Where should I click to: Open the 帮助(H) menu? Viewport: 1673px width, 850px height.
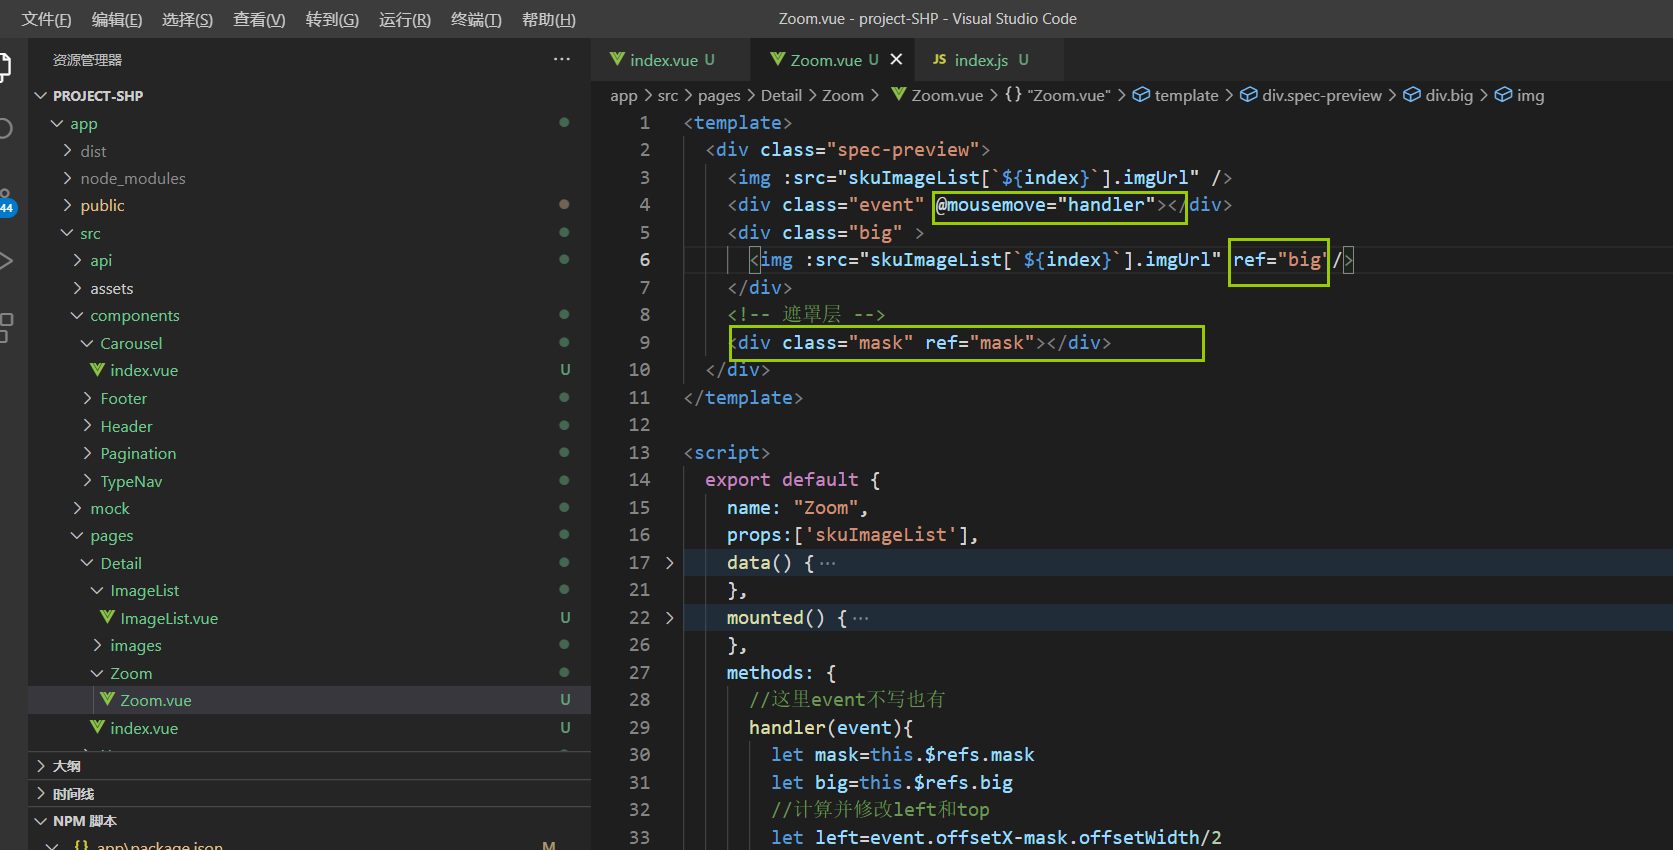tap(548, 19)
